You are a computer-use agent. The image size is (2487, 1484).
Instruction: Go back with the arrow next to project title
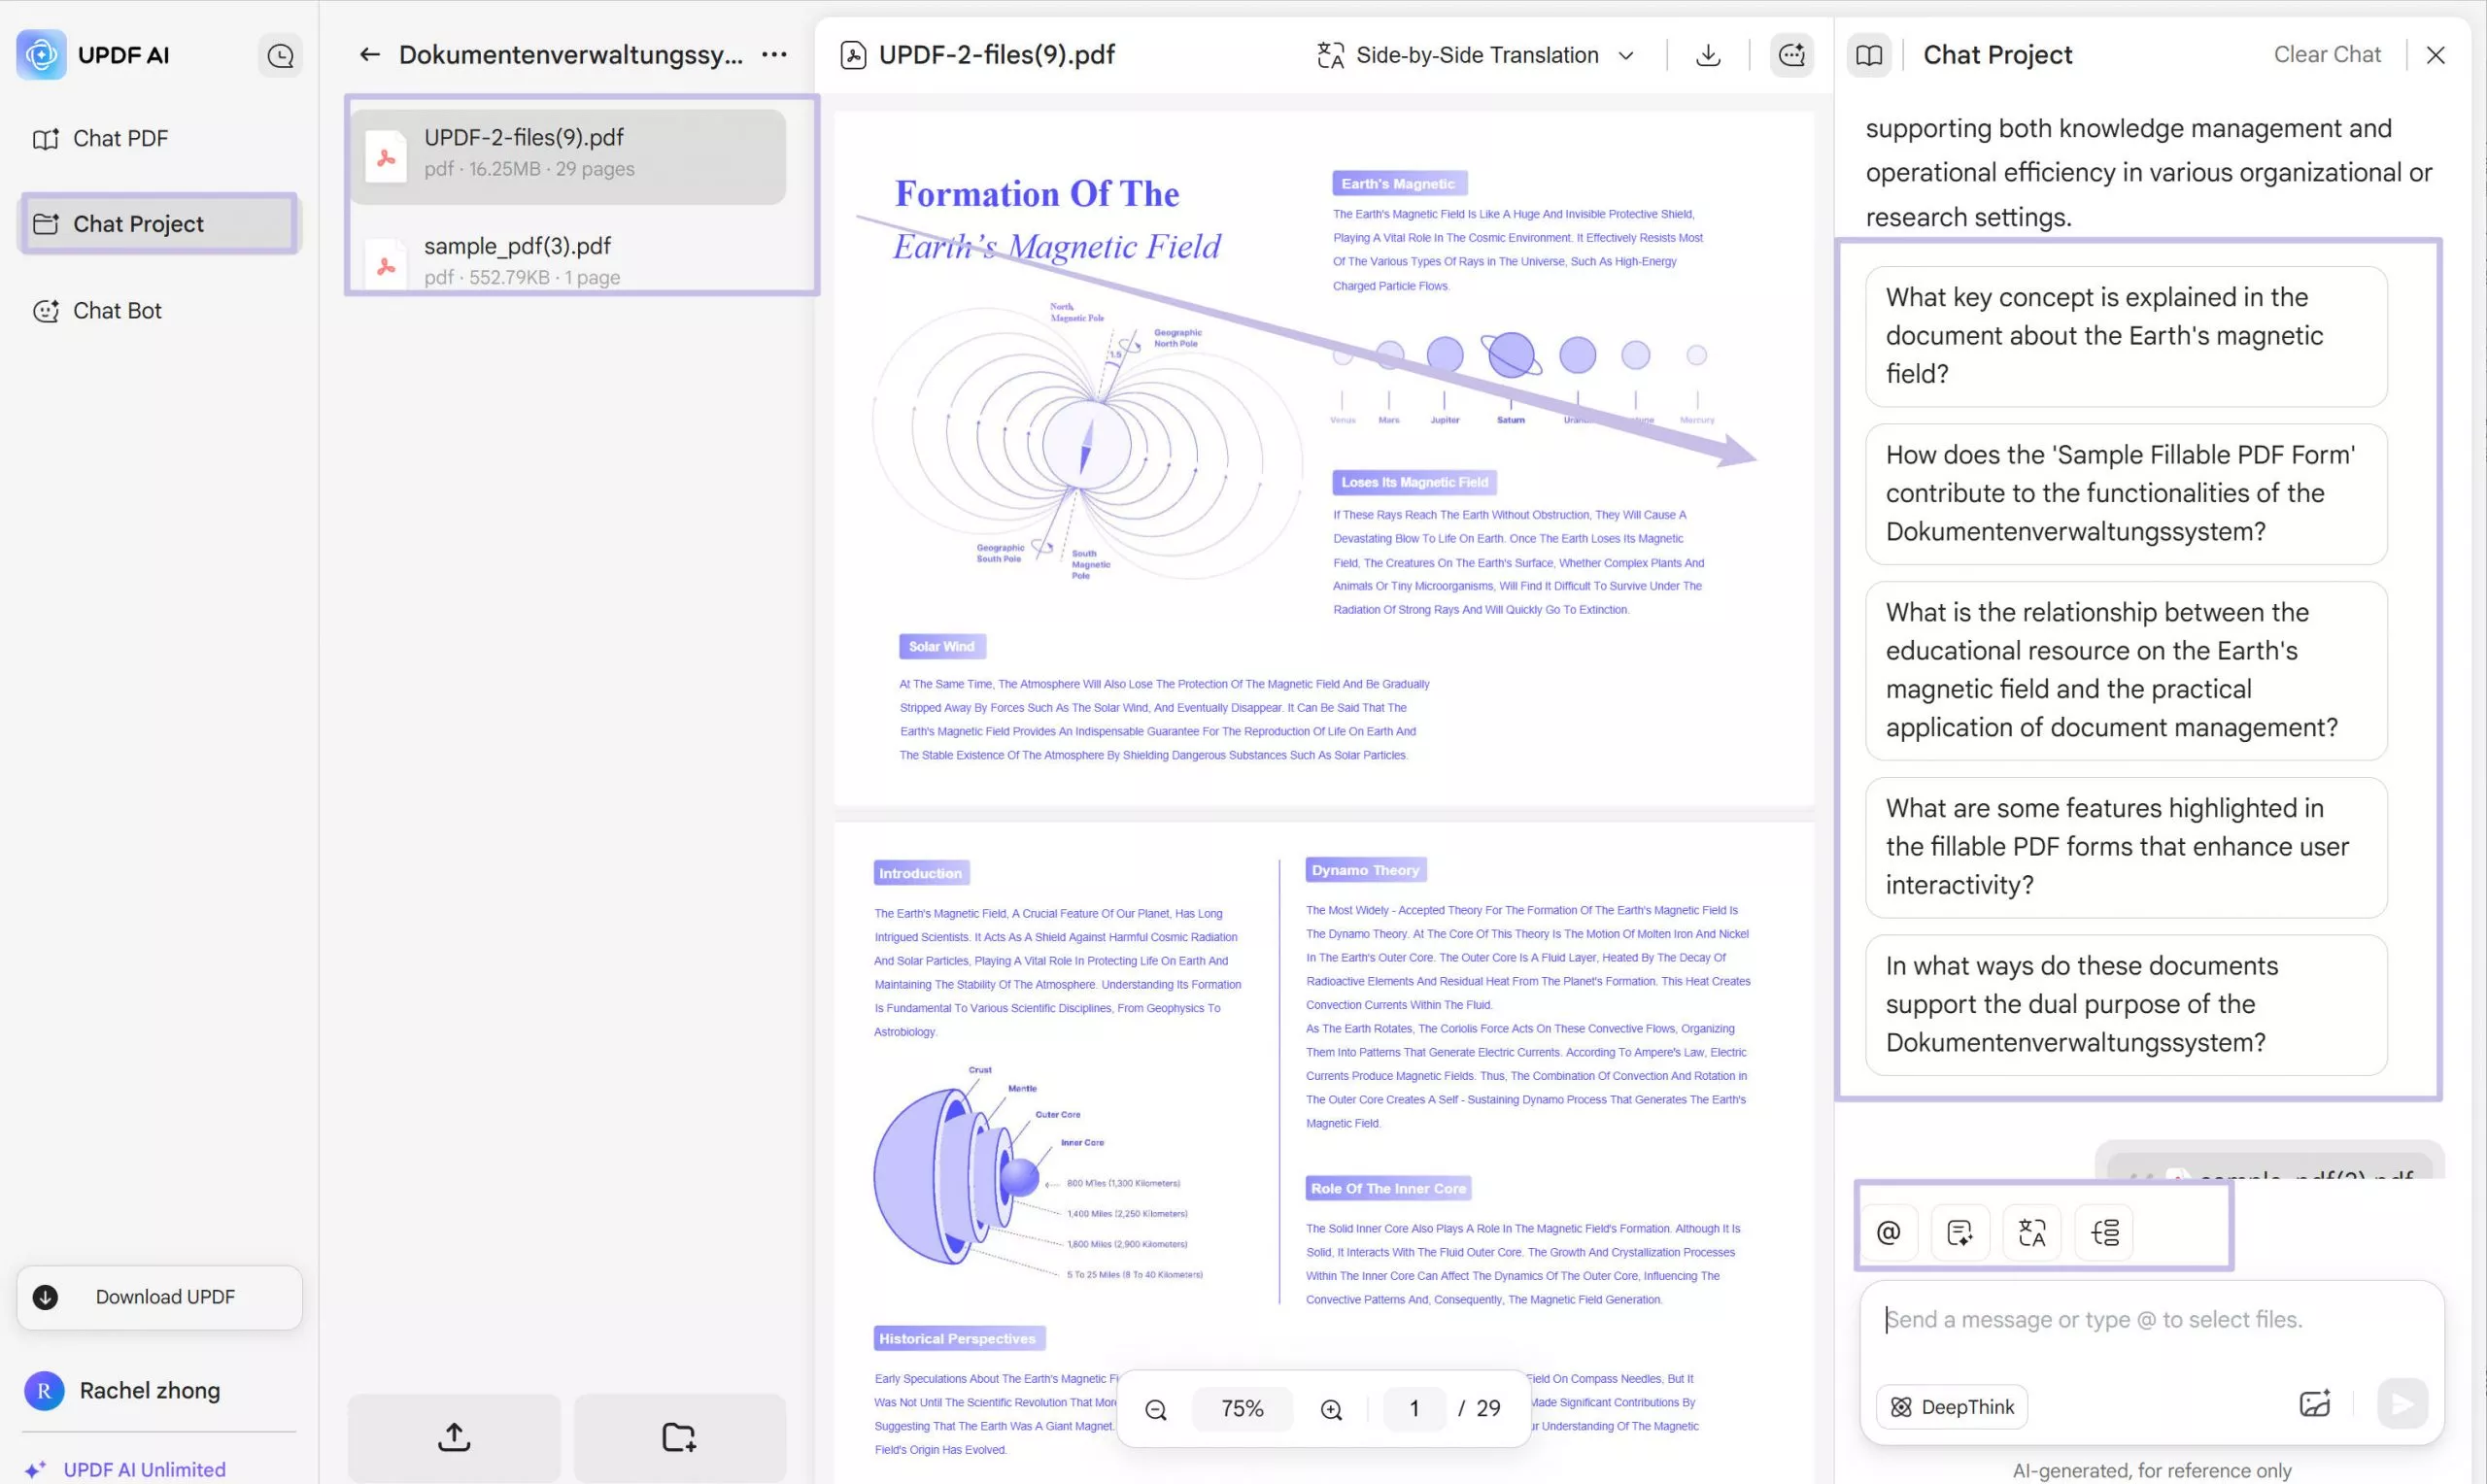tap(369, 55)
